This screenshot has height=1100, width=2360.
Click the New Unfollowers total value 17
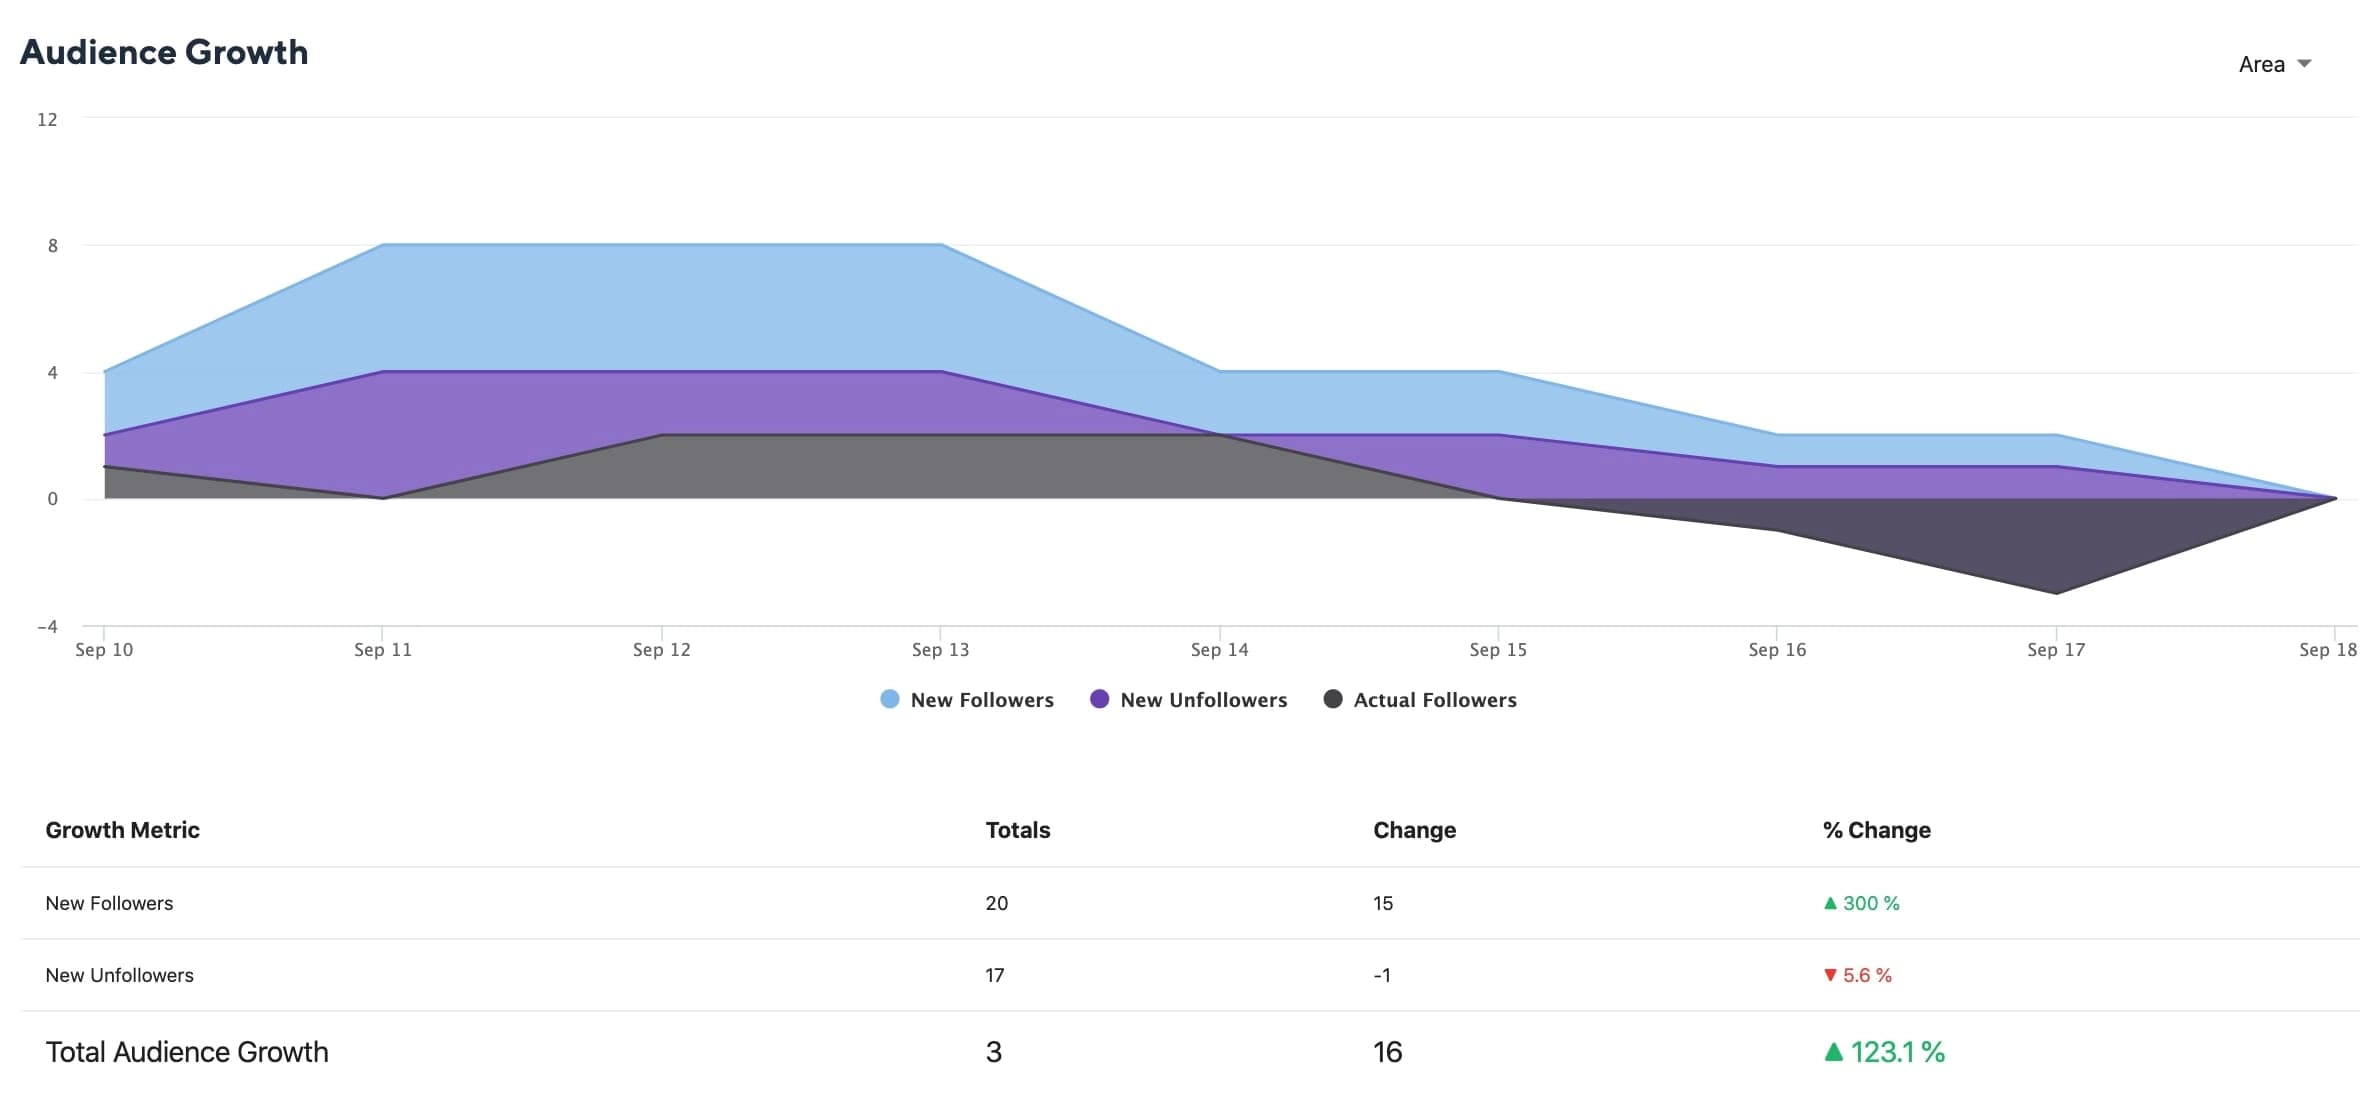click(x=995, y=975)
